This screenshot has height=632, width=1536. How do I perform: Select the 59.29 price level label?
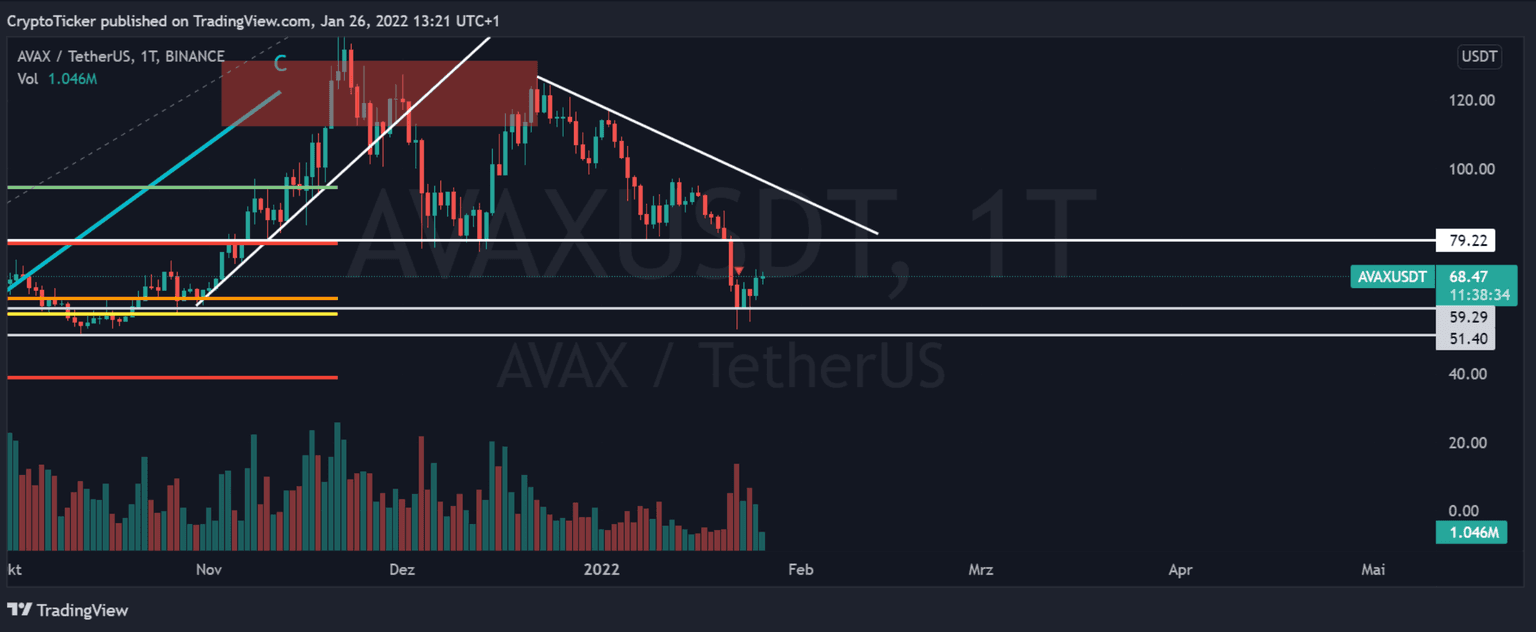[x=1466, y=316]
